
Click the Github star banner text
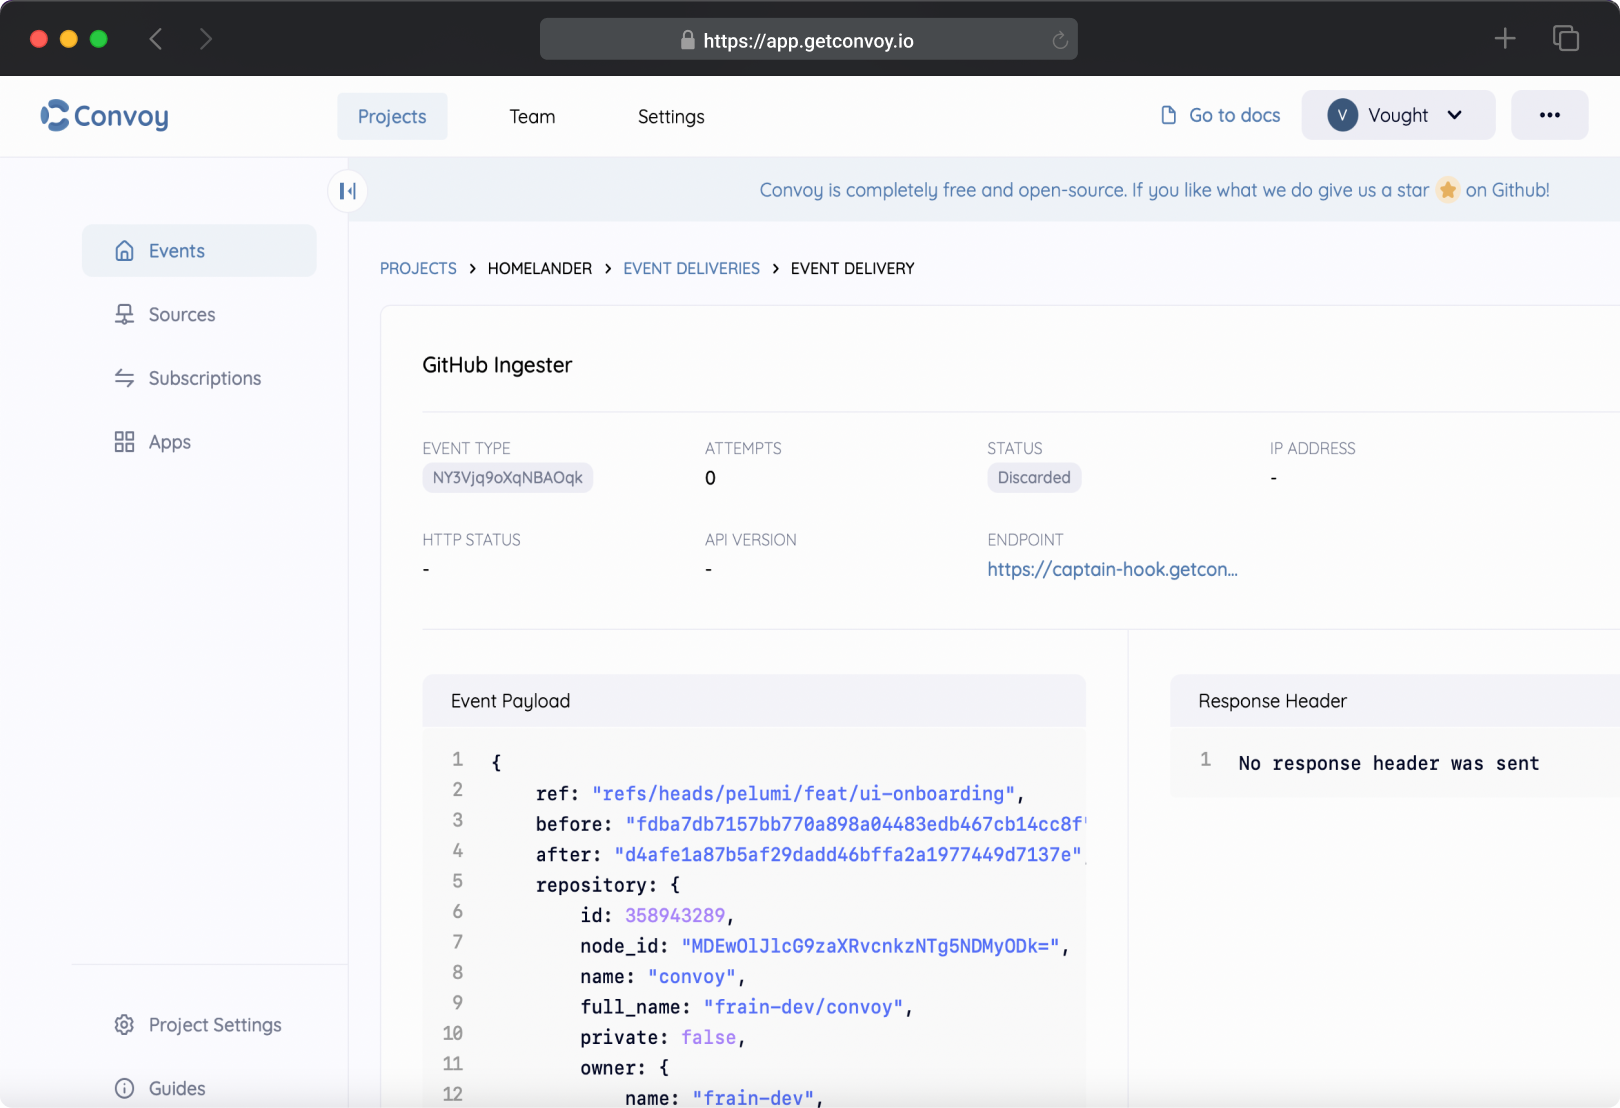(x=1154, y=190)
